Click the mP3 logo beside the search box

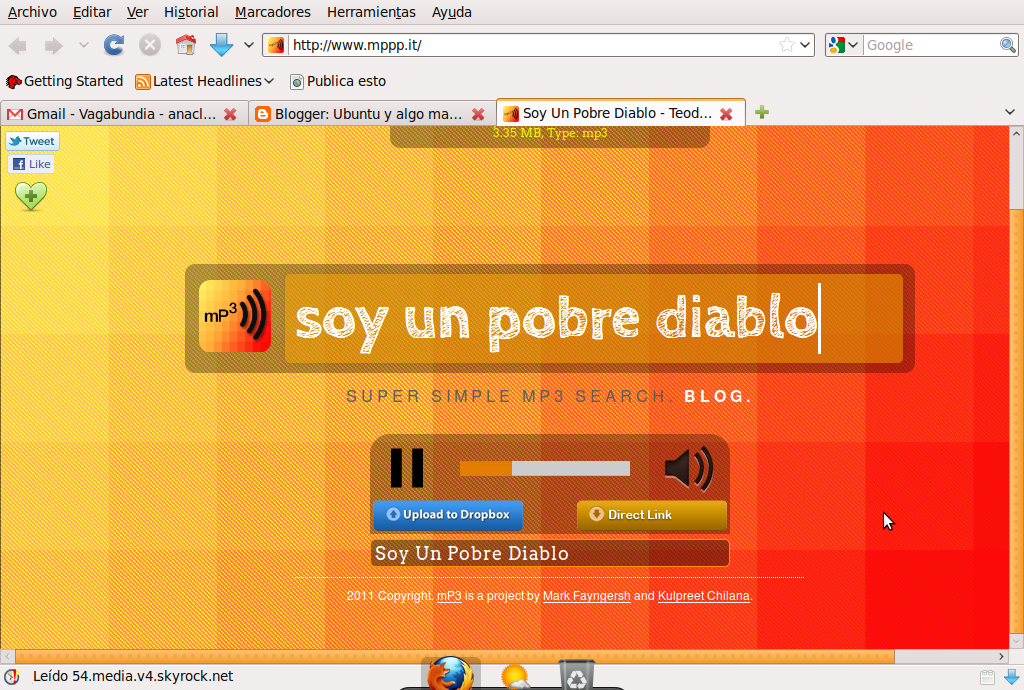coord(234,317)
